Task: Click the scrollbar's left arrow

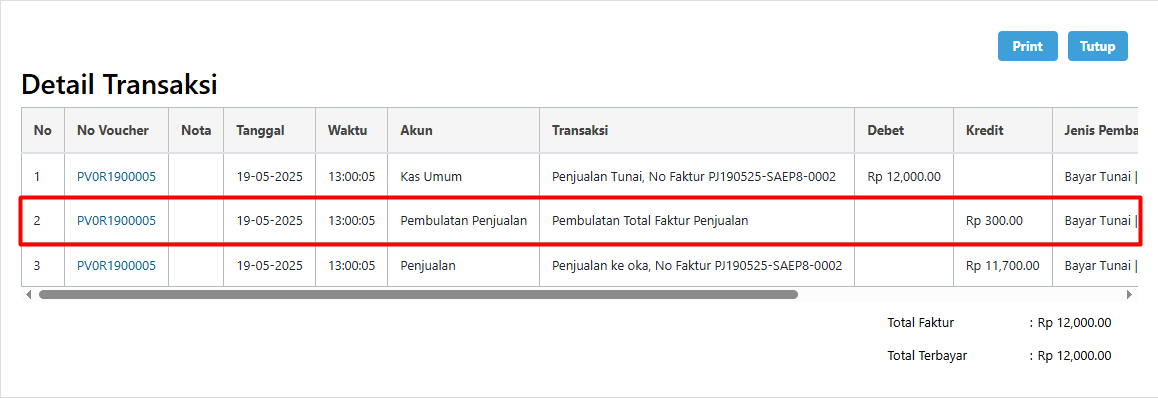Action: [x=28, y=294]
